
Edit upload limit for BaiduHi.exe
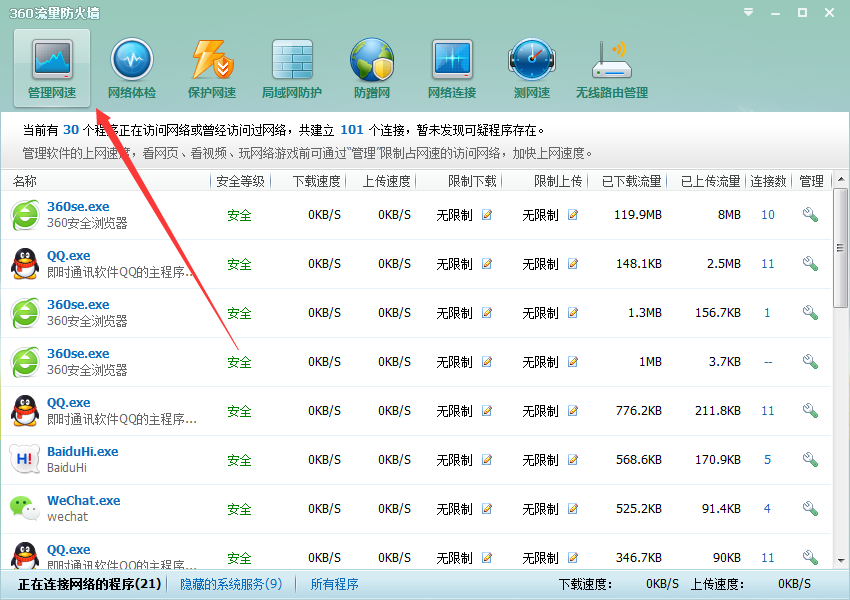[x=572, y=460]
